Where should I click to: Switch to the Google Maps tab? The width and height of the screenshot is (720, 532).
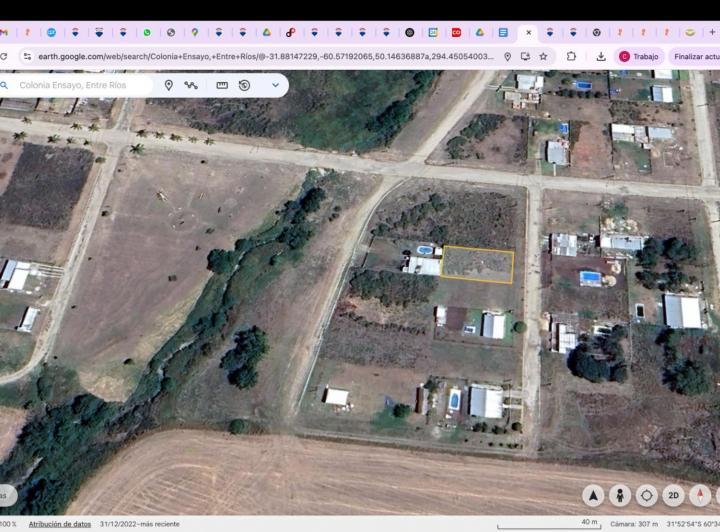coord(195,33)
